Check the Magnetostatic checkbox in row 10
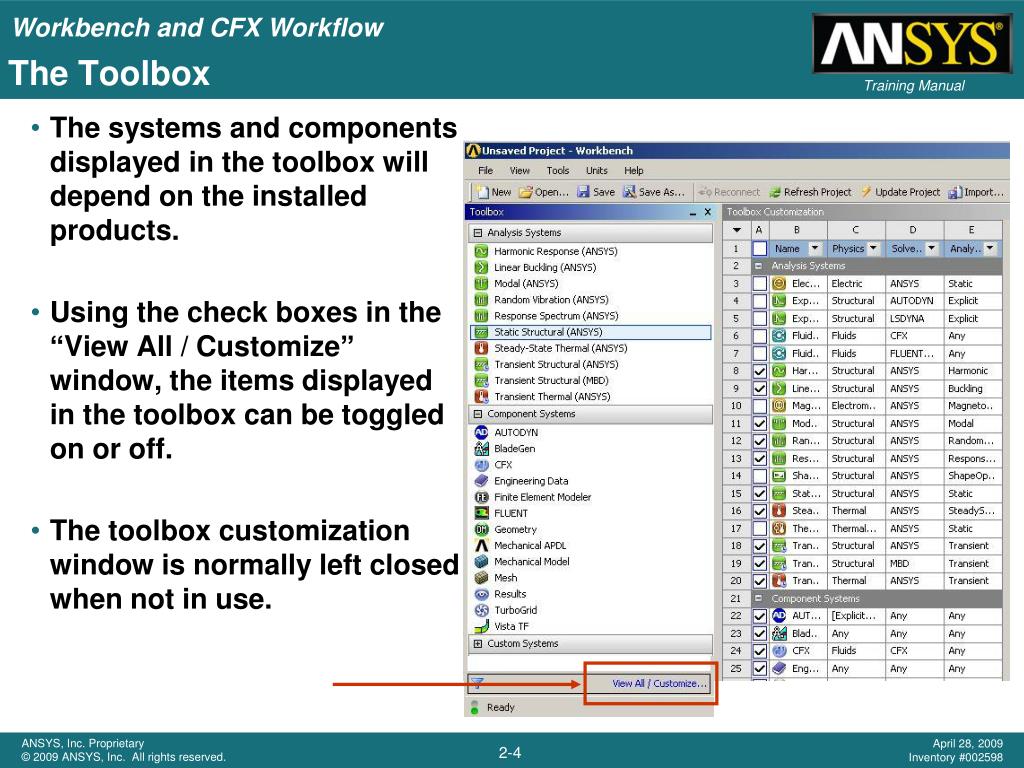 pyautogui.click(x=759, y=406)
